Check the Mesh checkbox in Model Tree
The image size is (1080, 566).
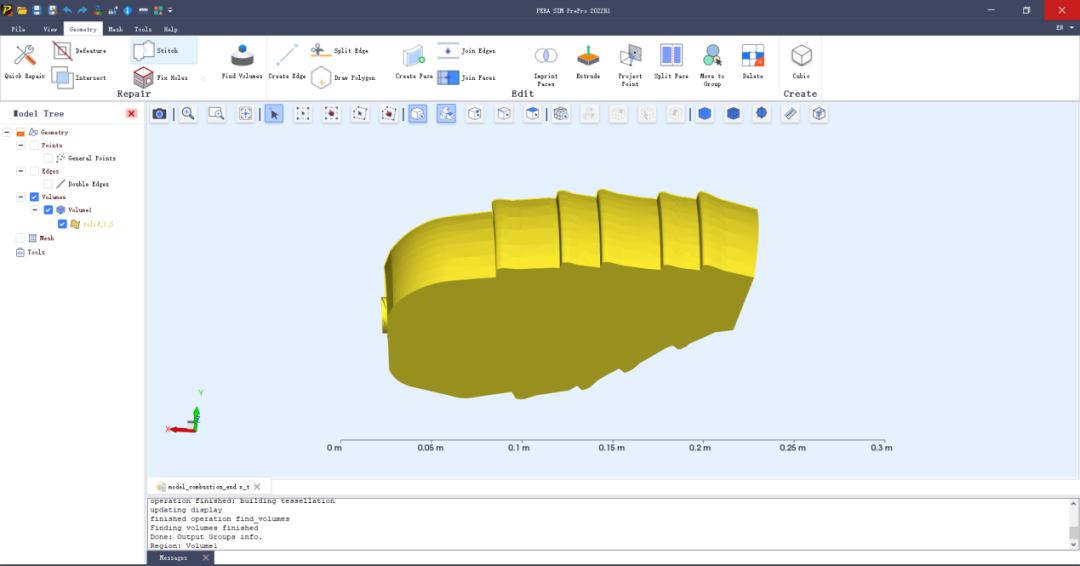click(20, 238)
